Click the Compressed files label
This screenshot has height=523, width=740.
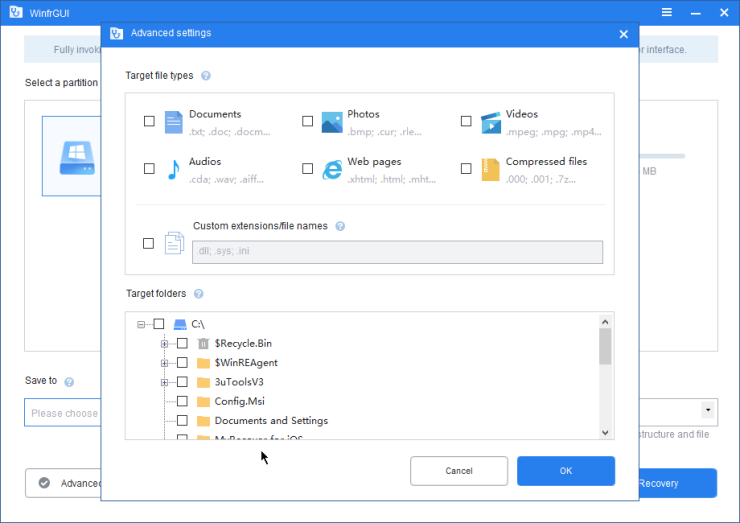(x=547, y=161)
